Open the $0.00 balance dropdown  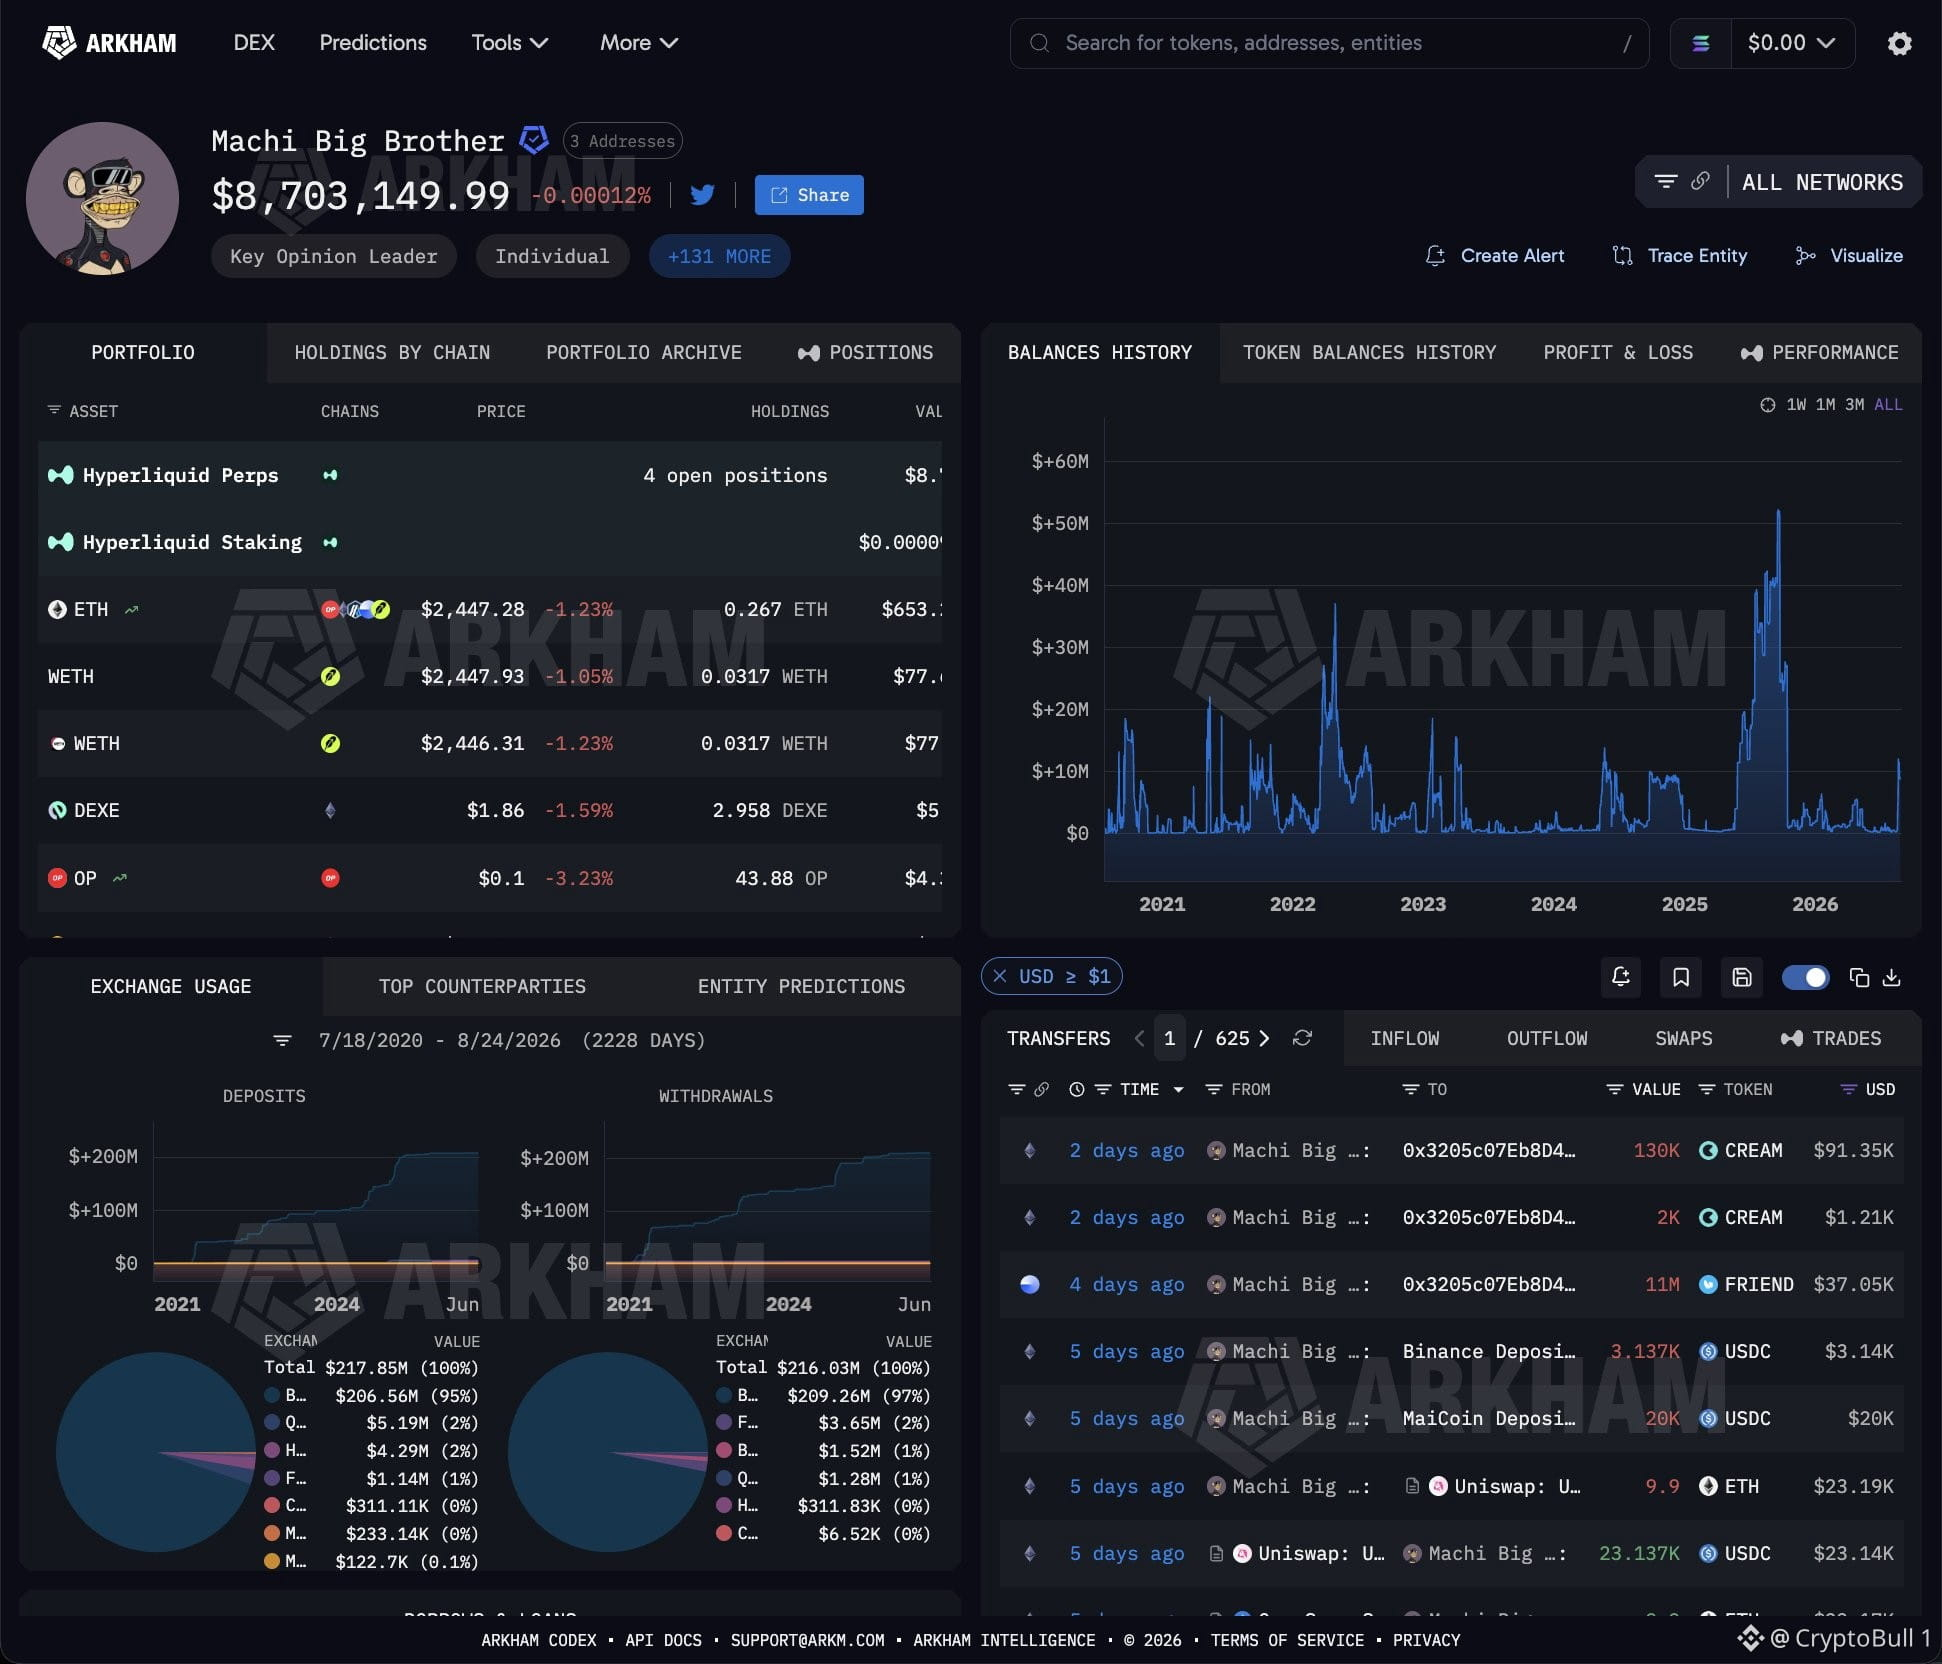pyautogui.click(x=1791, y=43)
